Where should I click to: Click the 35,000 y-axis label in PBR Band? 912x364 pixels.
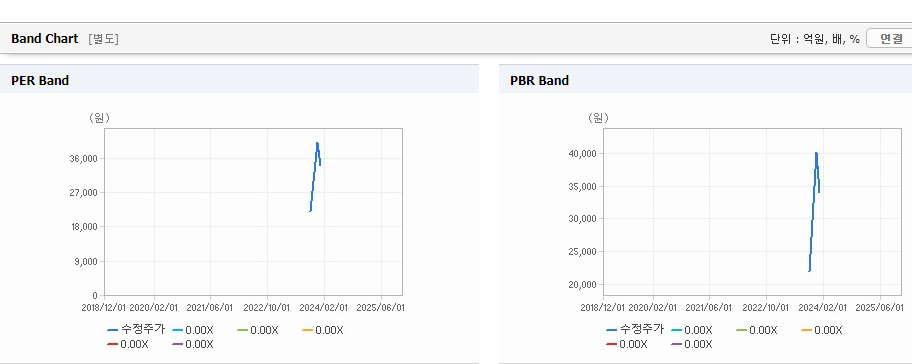click(583, 186)
